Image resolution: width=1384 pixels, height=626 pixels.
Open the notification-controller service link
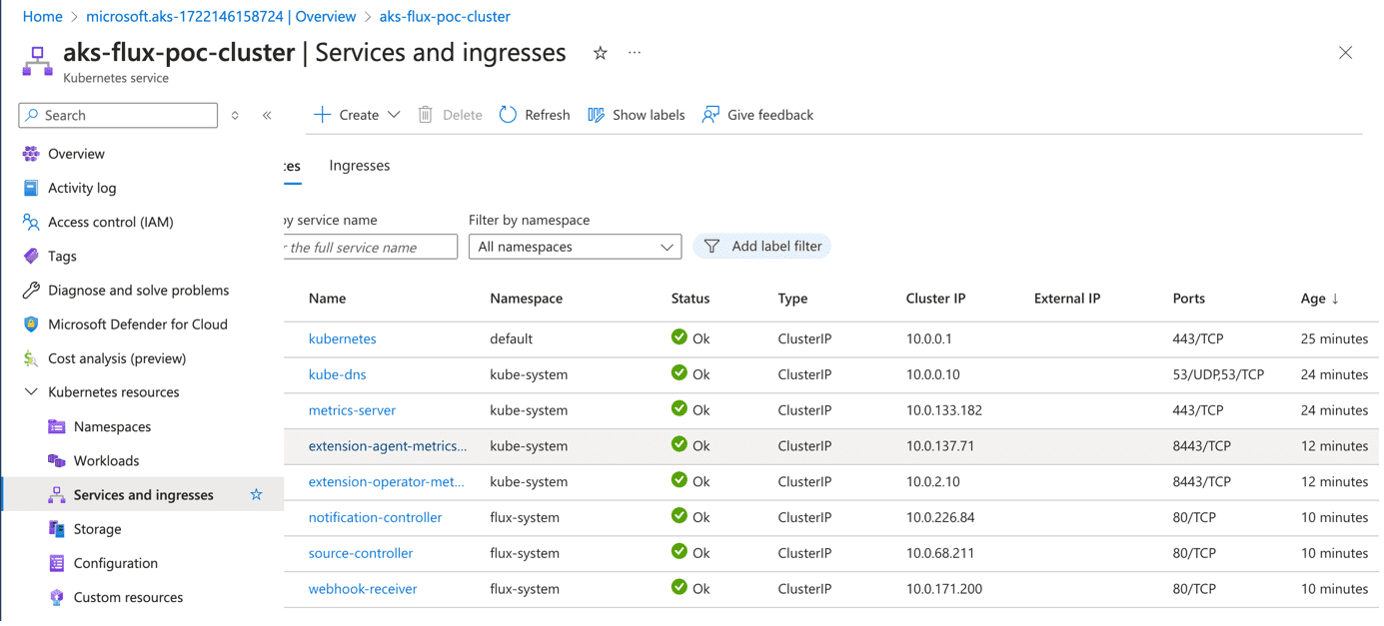coord(375,518)
